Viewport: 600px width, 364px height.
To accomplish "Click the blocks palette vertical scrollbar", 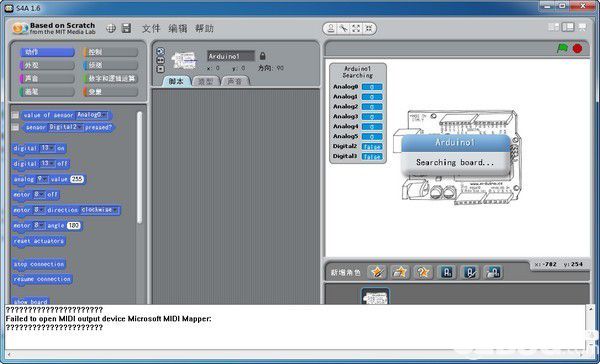I will click(139, 167).
